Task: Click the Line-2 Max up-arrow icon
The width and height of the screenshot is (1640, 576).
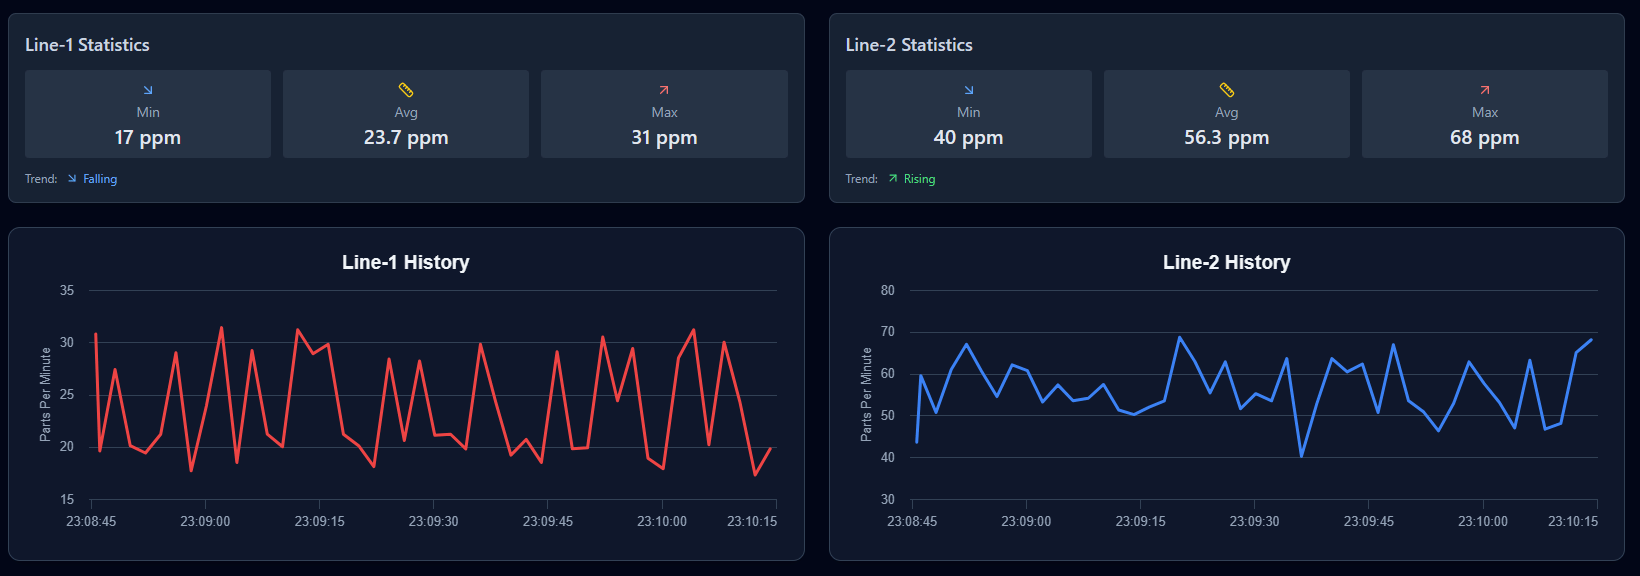Action: coord(1484,90)
